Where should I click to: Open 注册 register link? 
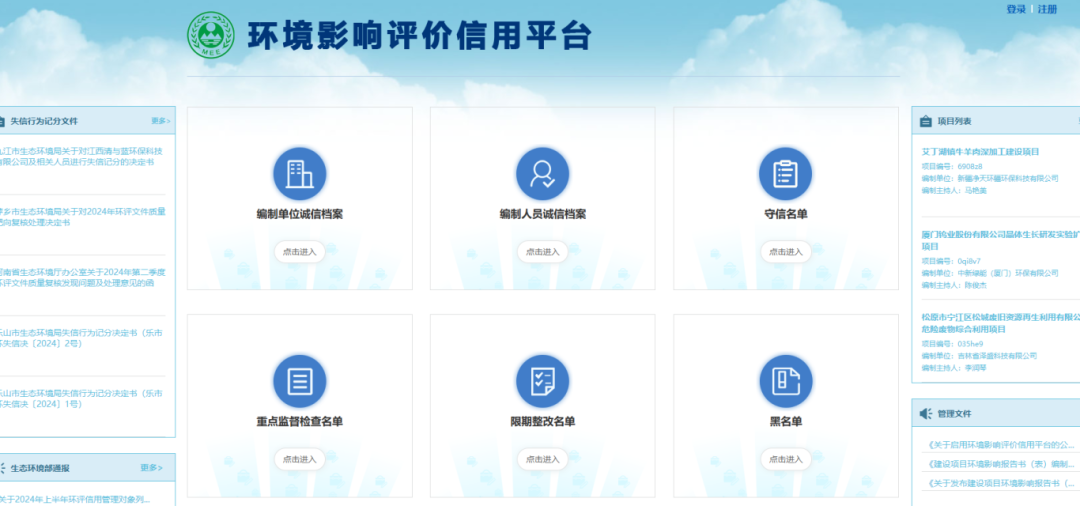point(1047,10)
